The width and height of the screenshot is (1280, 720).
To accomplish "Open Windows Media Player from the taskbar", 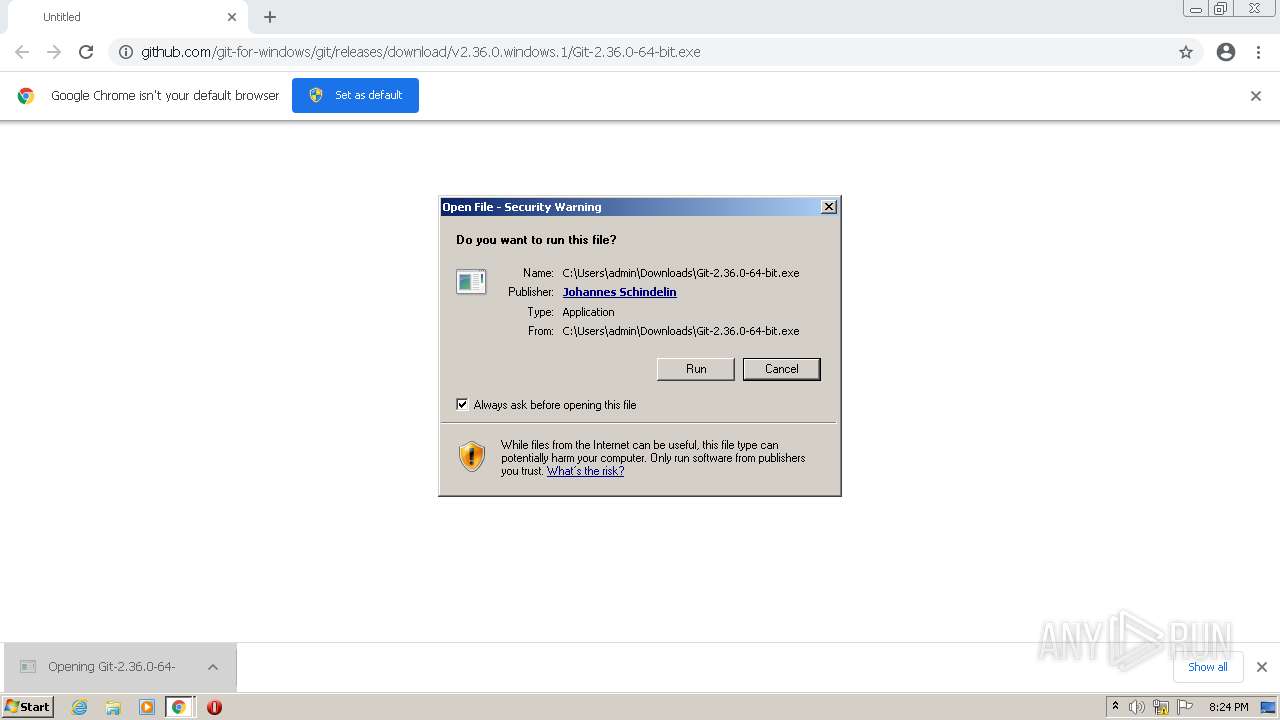I will [x=147, y=707].
